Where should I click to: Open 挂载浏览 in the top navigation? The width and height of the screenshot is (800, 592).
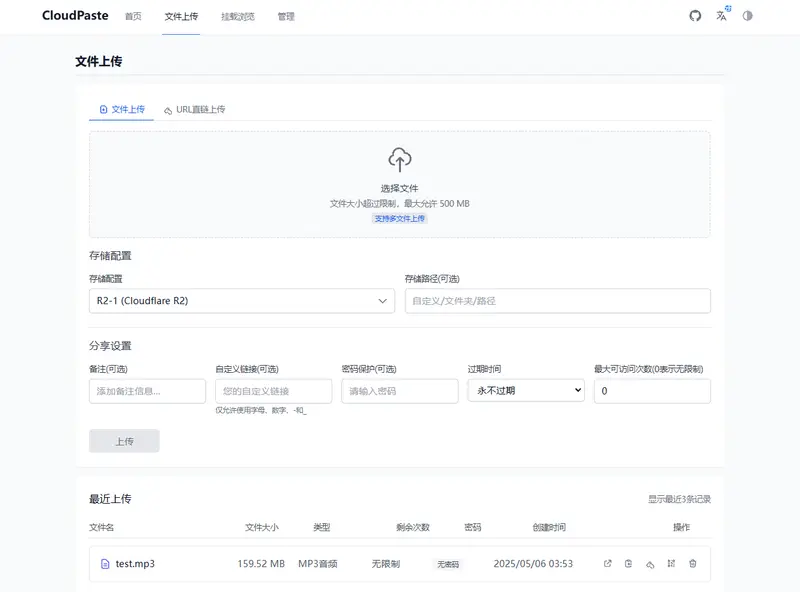point(238,17)
